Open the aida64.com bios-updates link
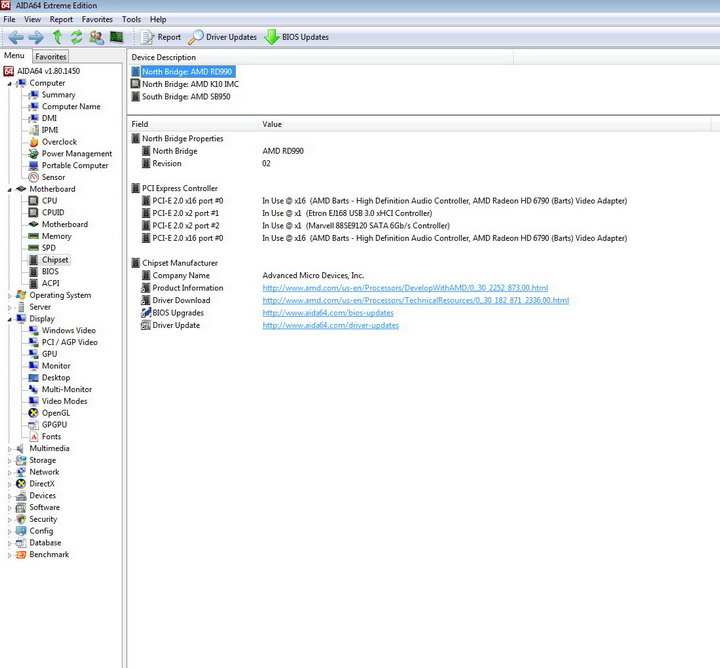The height and width of the screenshot is (668, 720). point(328,313)
